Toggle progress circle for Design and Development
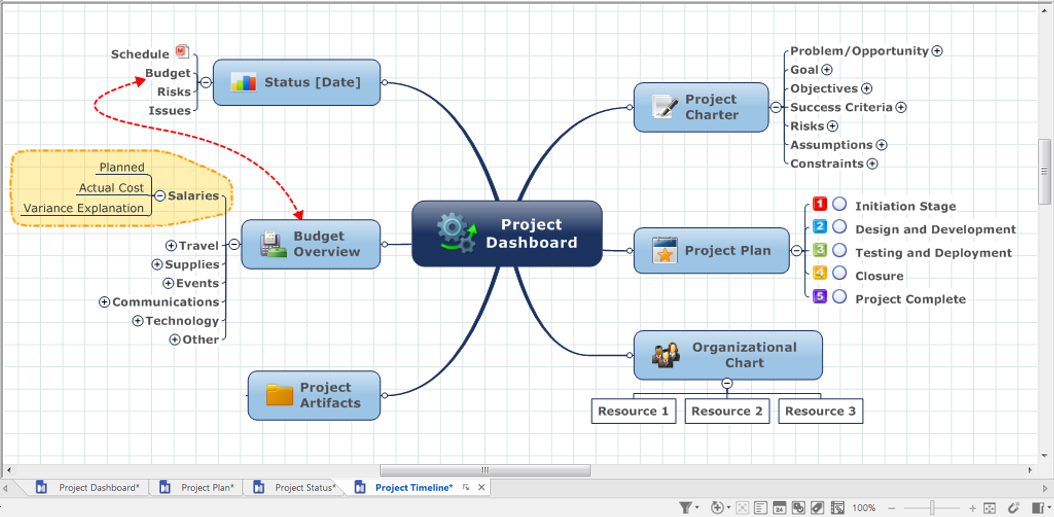This screenshot has height=517, width=1054. coord(840,227)
